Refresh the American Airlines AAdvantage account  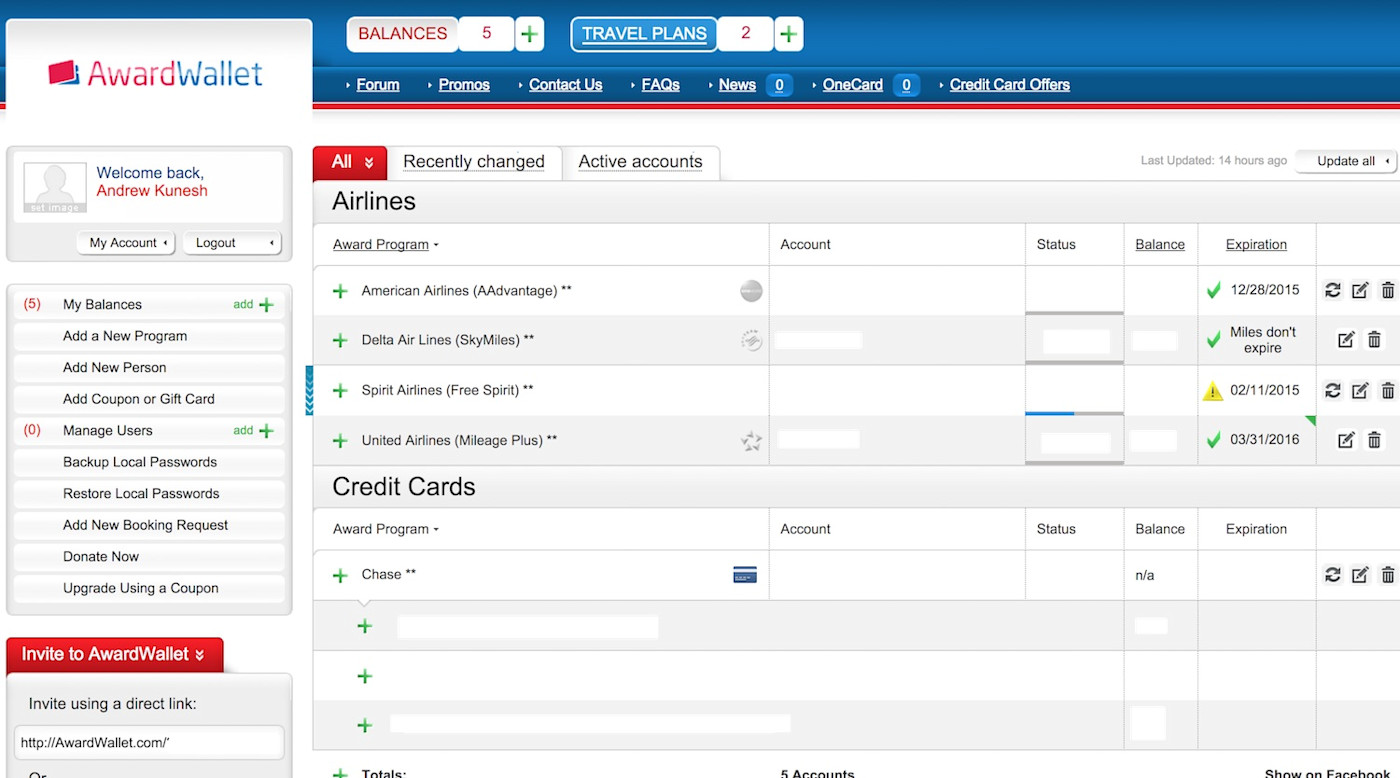(x=1332, y=291)
